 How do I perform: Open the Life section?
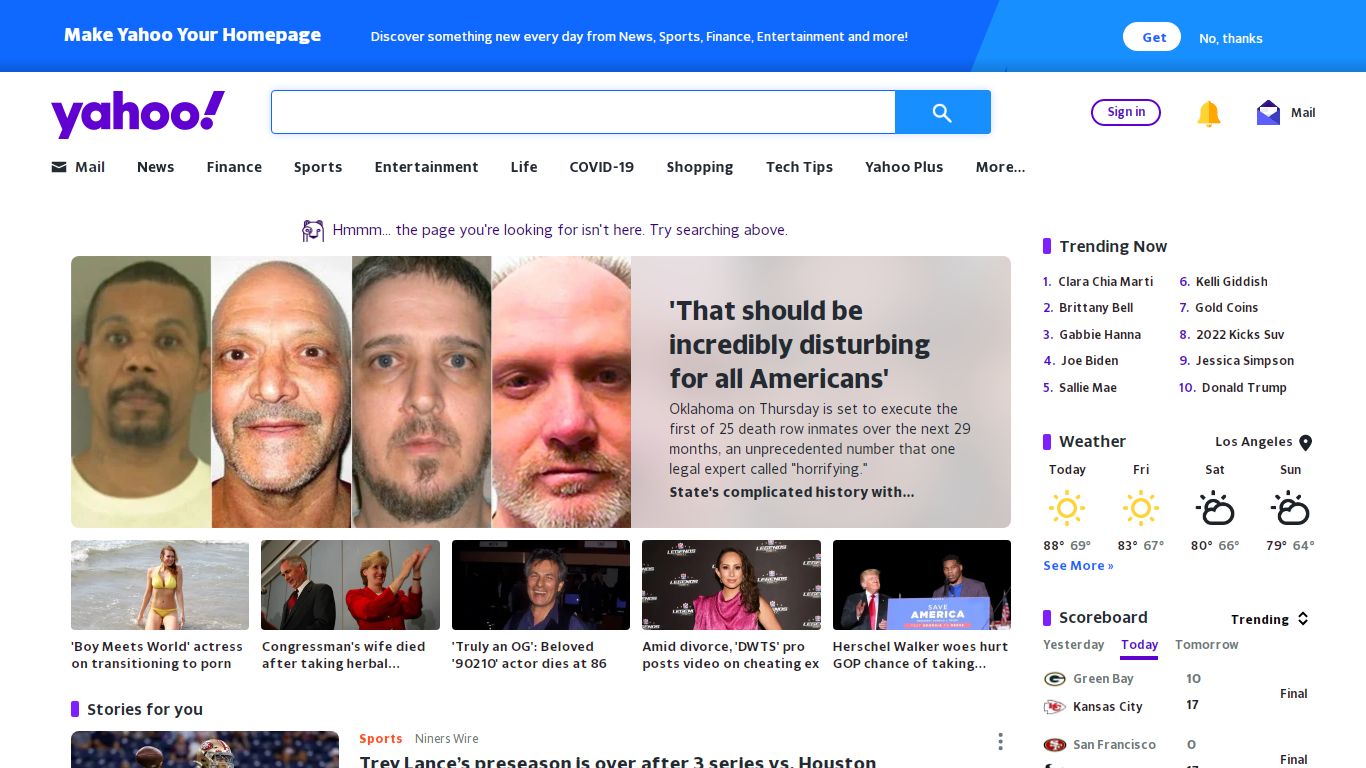[524, 167]
